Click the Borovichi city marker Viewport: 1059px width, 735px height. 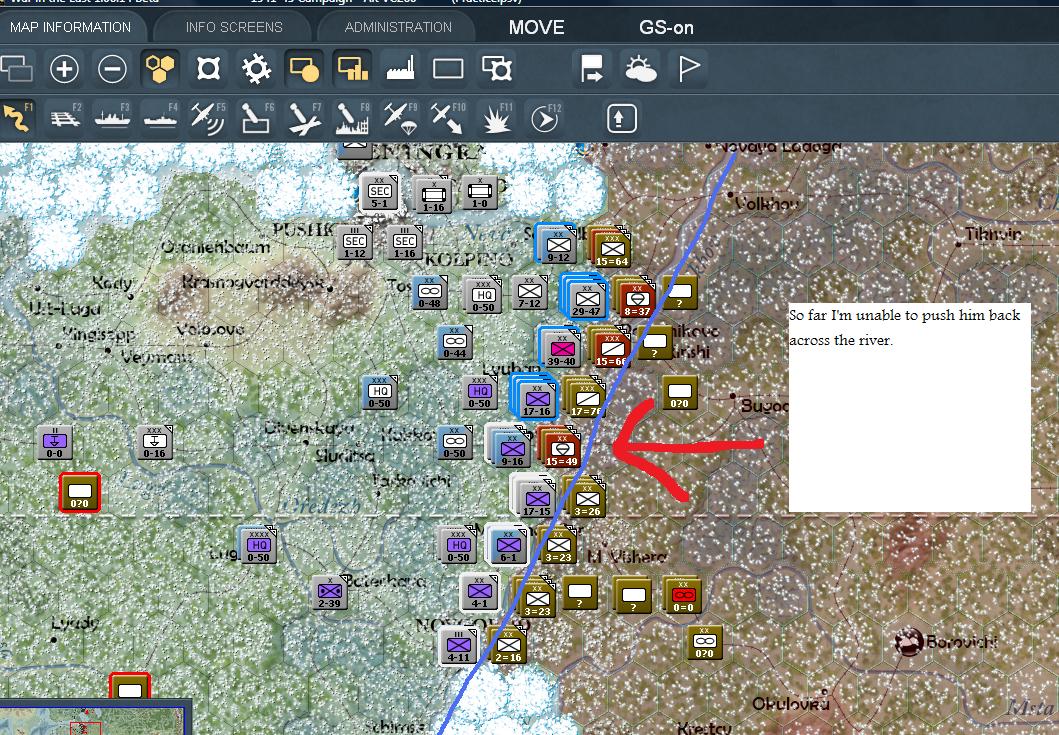click(909, 642)
